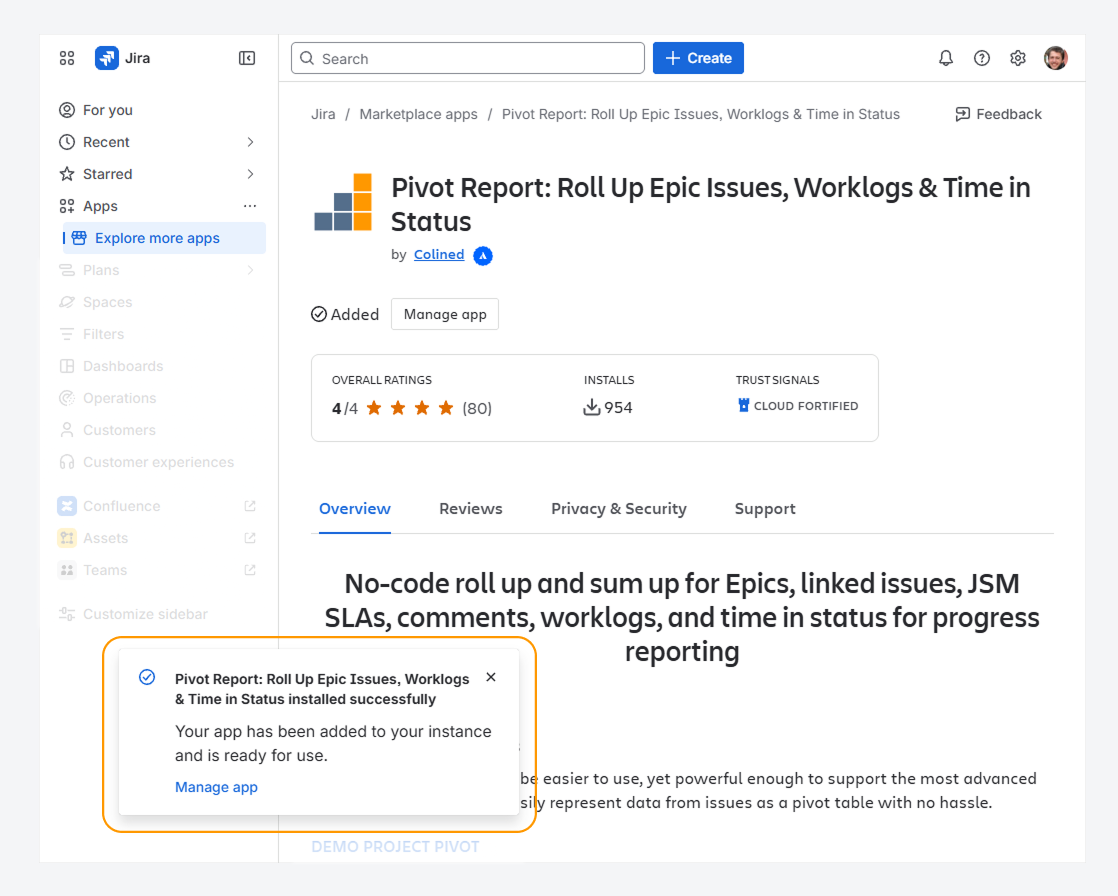Open the notifications bell
This screenshot has width=1118, height=896.
click(x=945, y=58)
